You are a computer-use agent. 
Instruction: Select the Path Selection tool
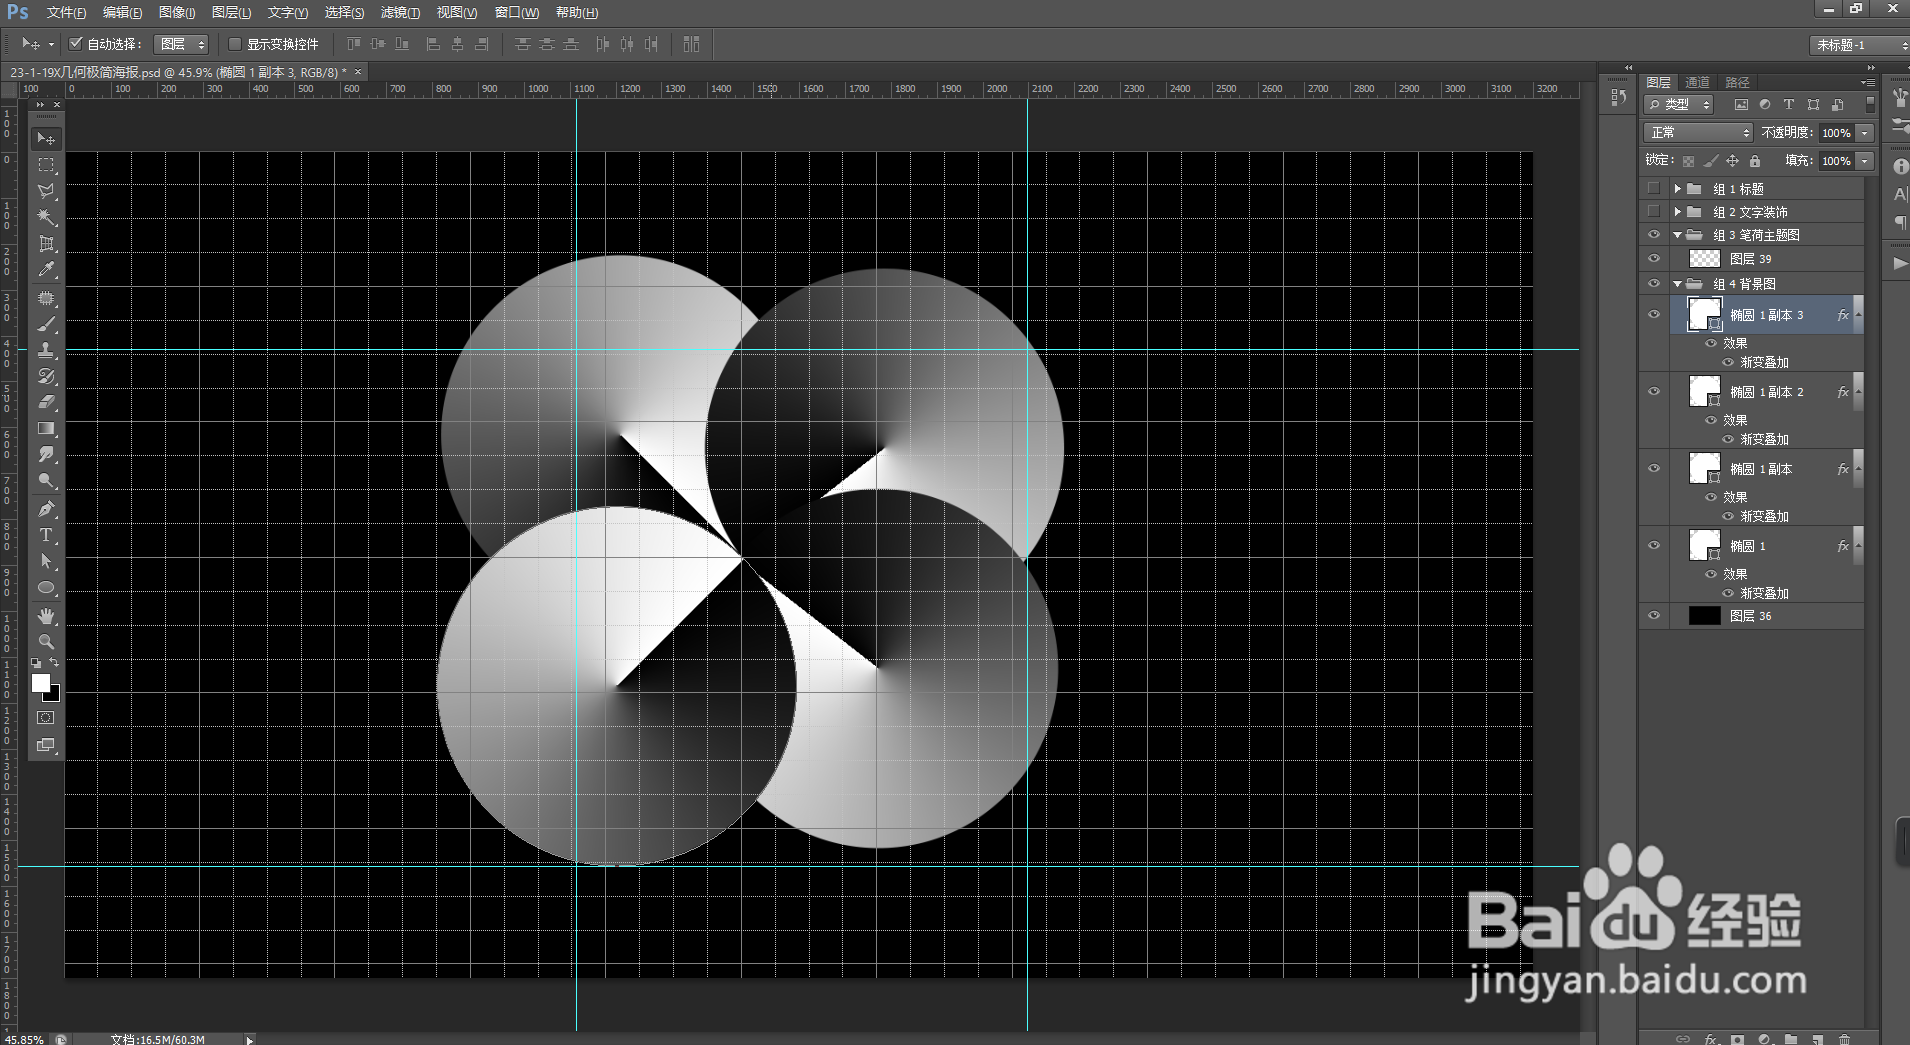point(46,561)
